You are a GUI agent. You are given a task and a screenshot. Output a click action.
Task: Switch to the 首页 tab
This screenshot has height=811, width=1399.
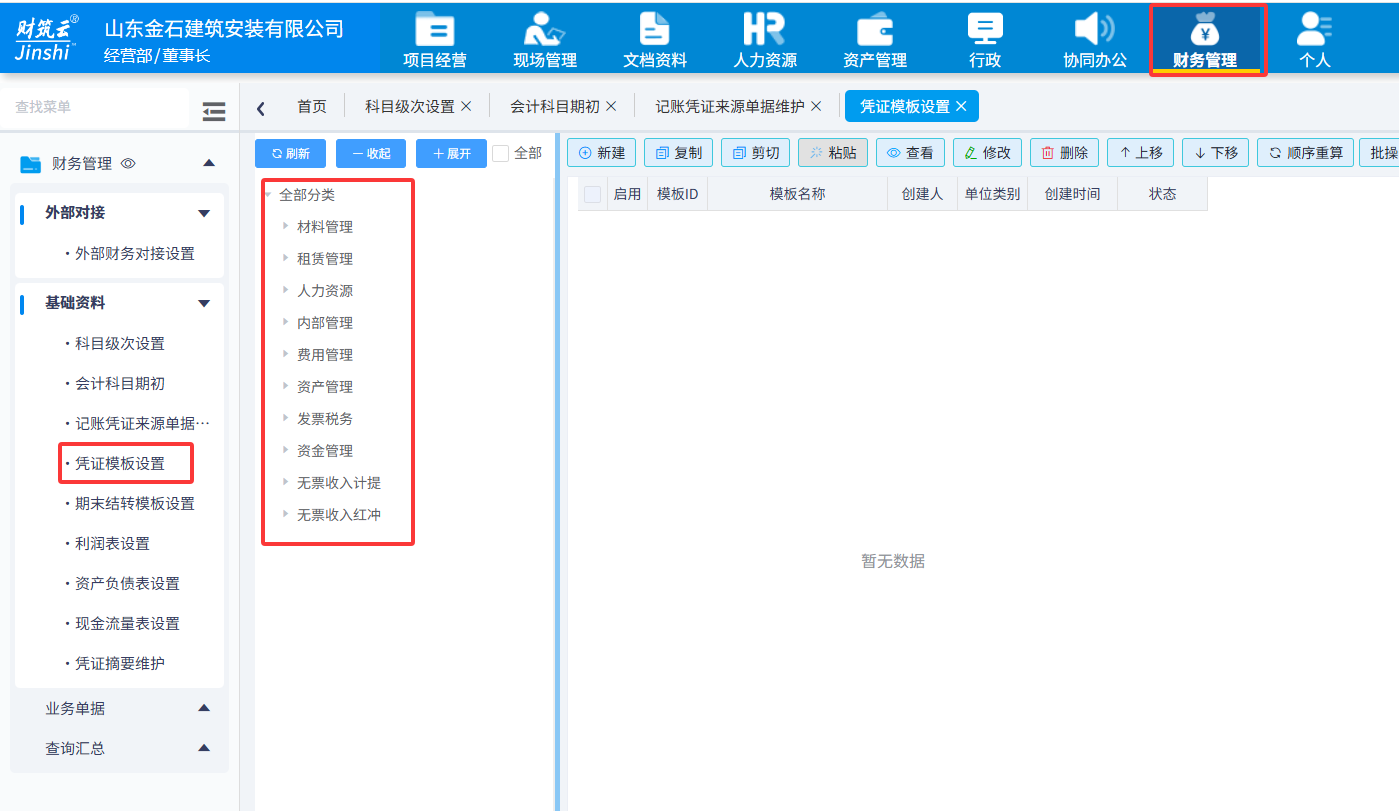click(312, 106)
